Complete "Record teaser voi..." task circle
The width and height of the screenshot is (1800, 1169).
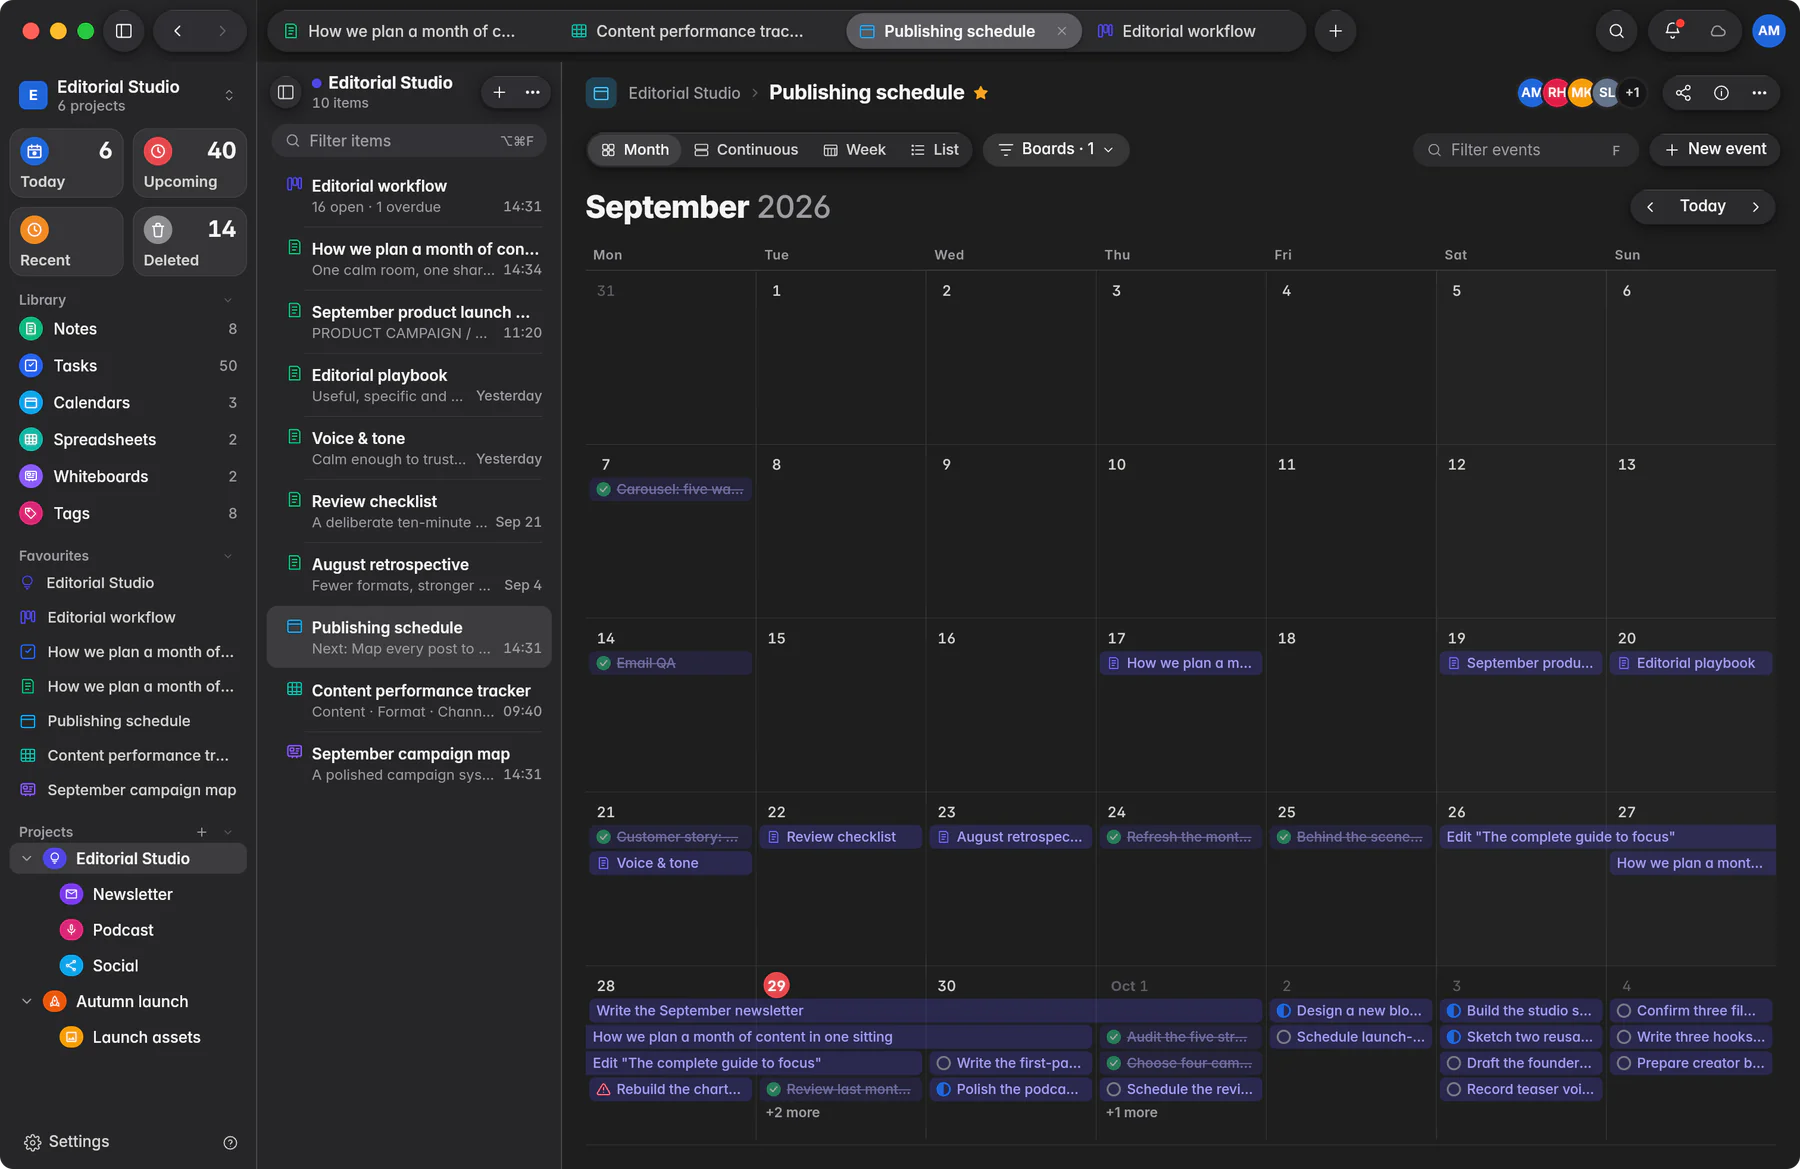[x=1454, y=1089]
